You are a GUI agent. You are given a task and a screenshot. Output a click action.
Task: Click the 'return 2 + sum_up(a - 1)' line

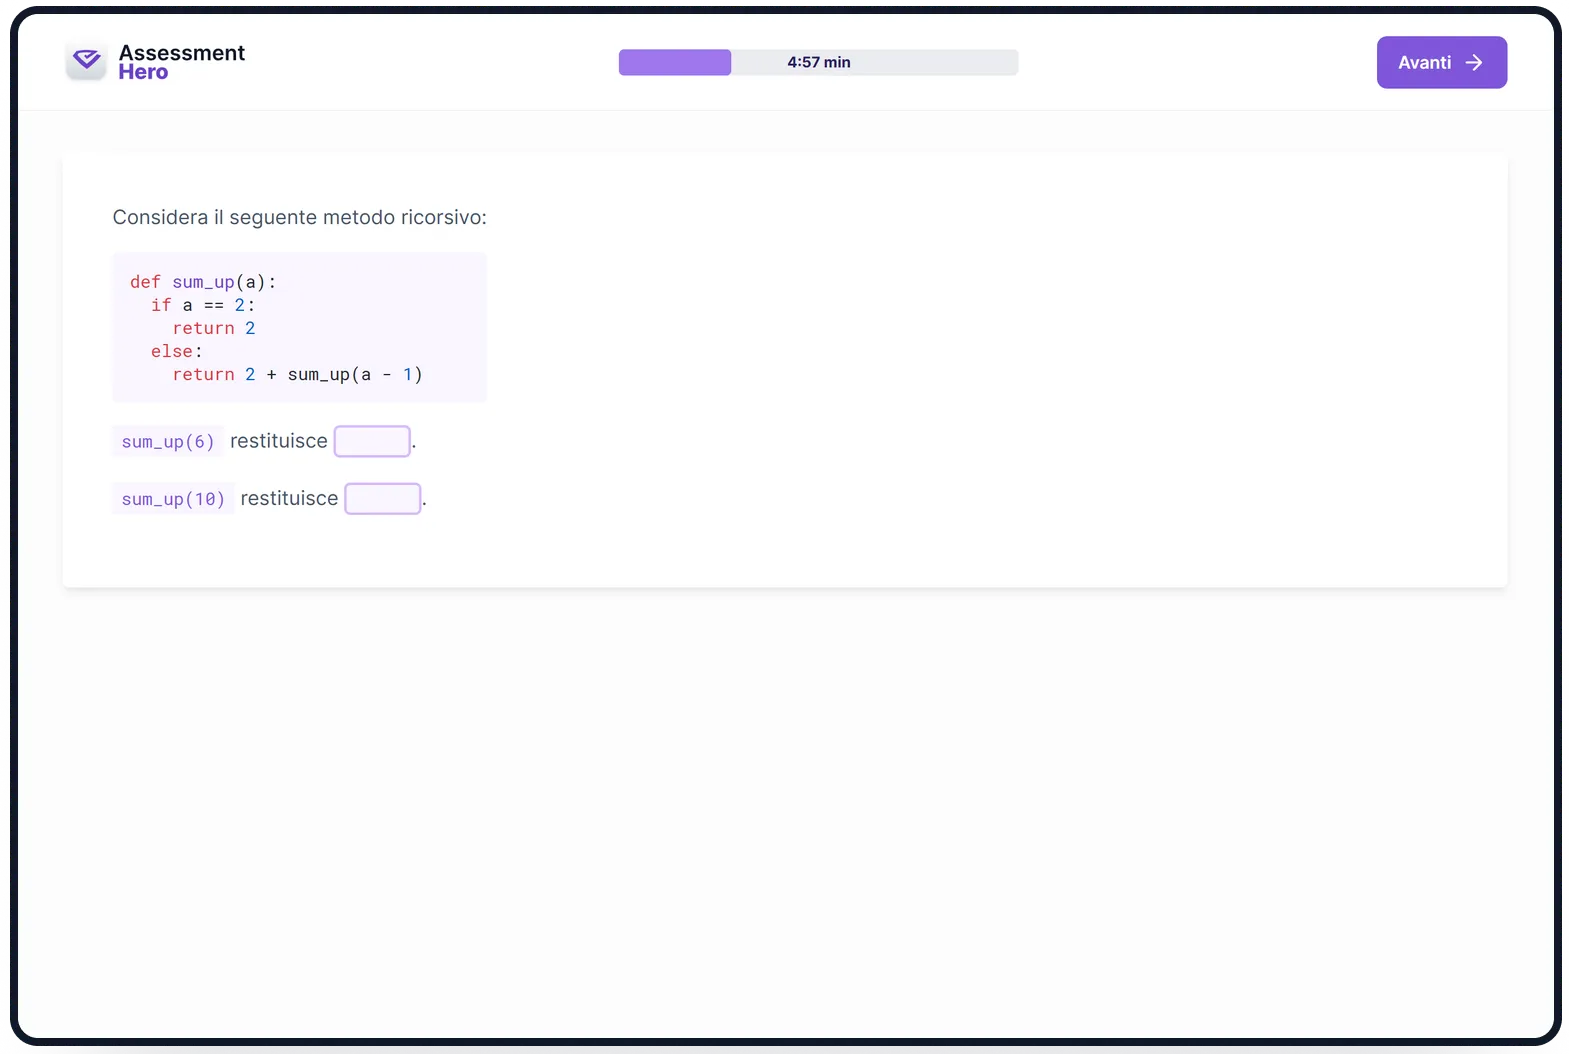(x=297, y=374)
